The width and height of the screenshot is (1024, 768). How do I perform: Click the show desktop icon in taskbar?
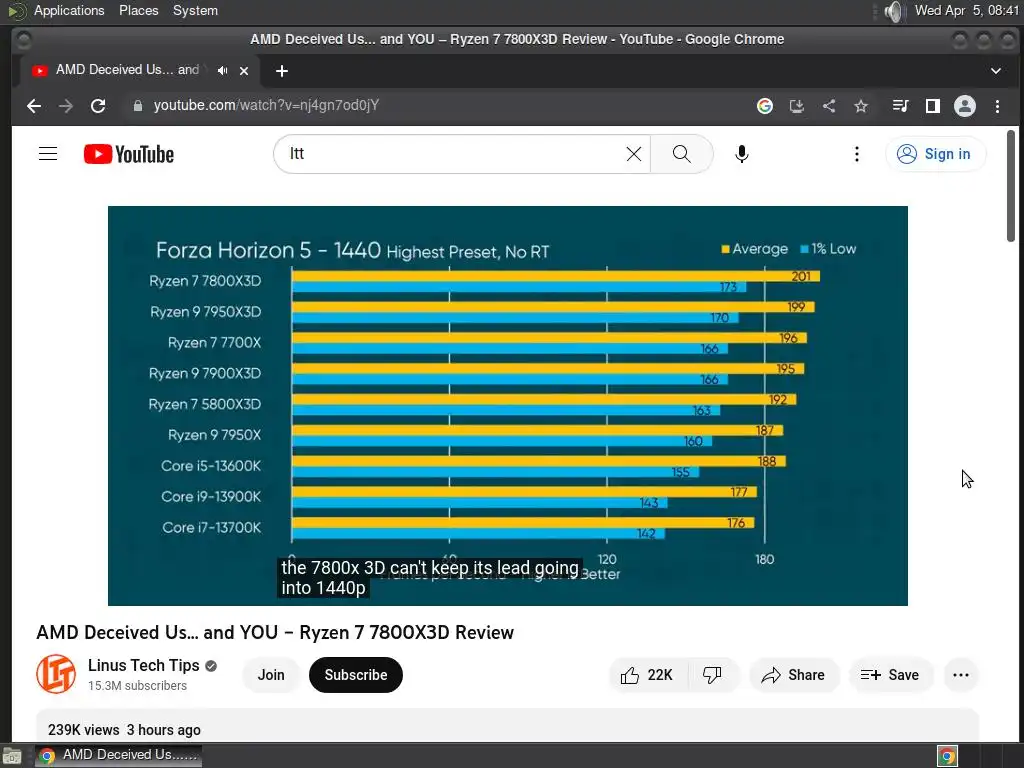(12, 756)
